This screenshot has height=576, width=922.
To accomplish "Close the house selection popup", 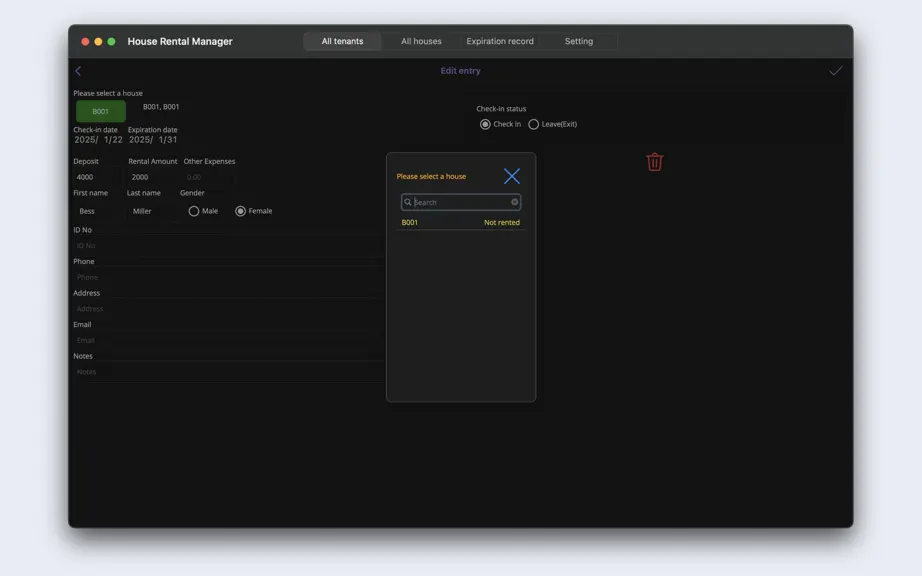I will [x=512, y=176].
